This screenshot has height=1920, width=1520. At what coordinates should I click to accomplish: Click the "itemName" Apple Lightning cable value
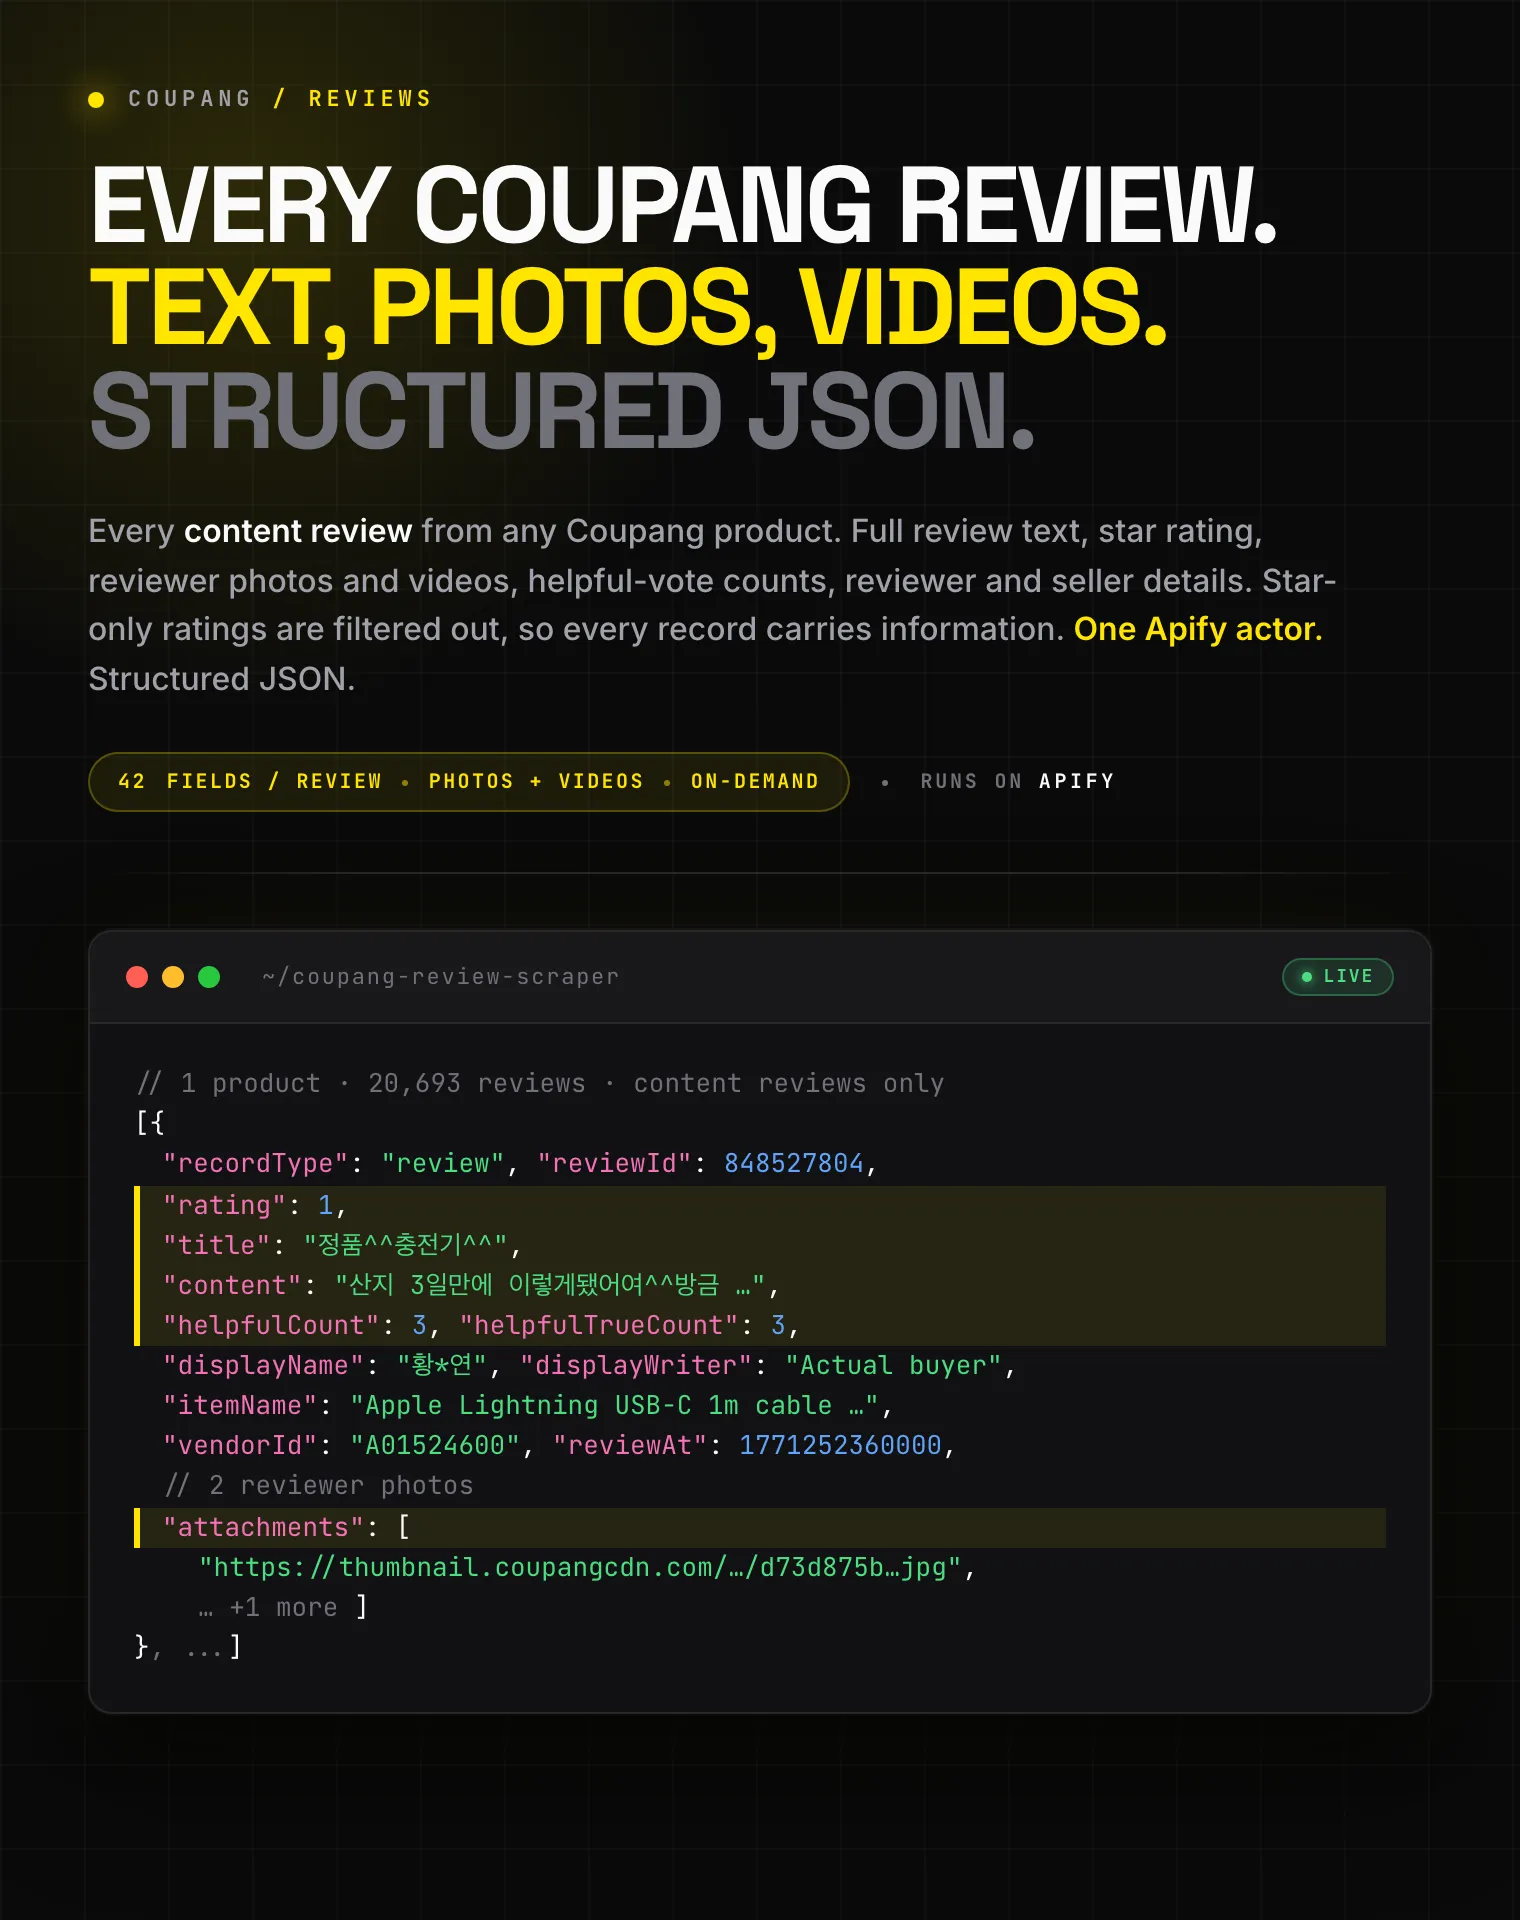tap(615, 1405)
